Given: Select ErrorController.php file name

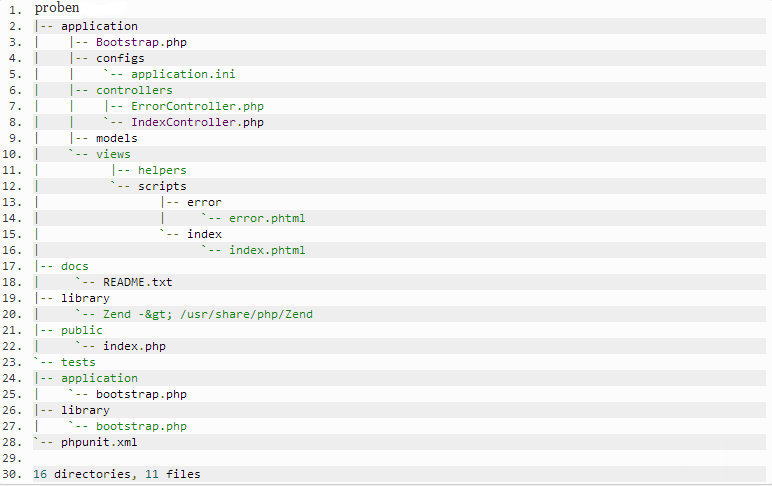Looking at the screenshot, I should (x=197, y=106).
